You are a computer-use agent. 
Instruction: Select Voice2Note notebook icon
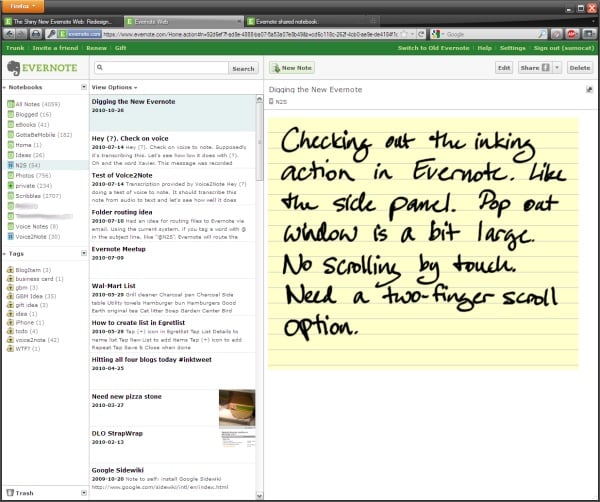point(11,237)
